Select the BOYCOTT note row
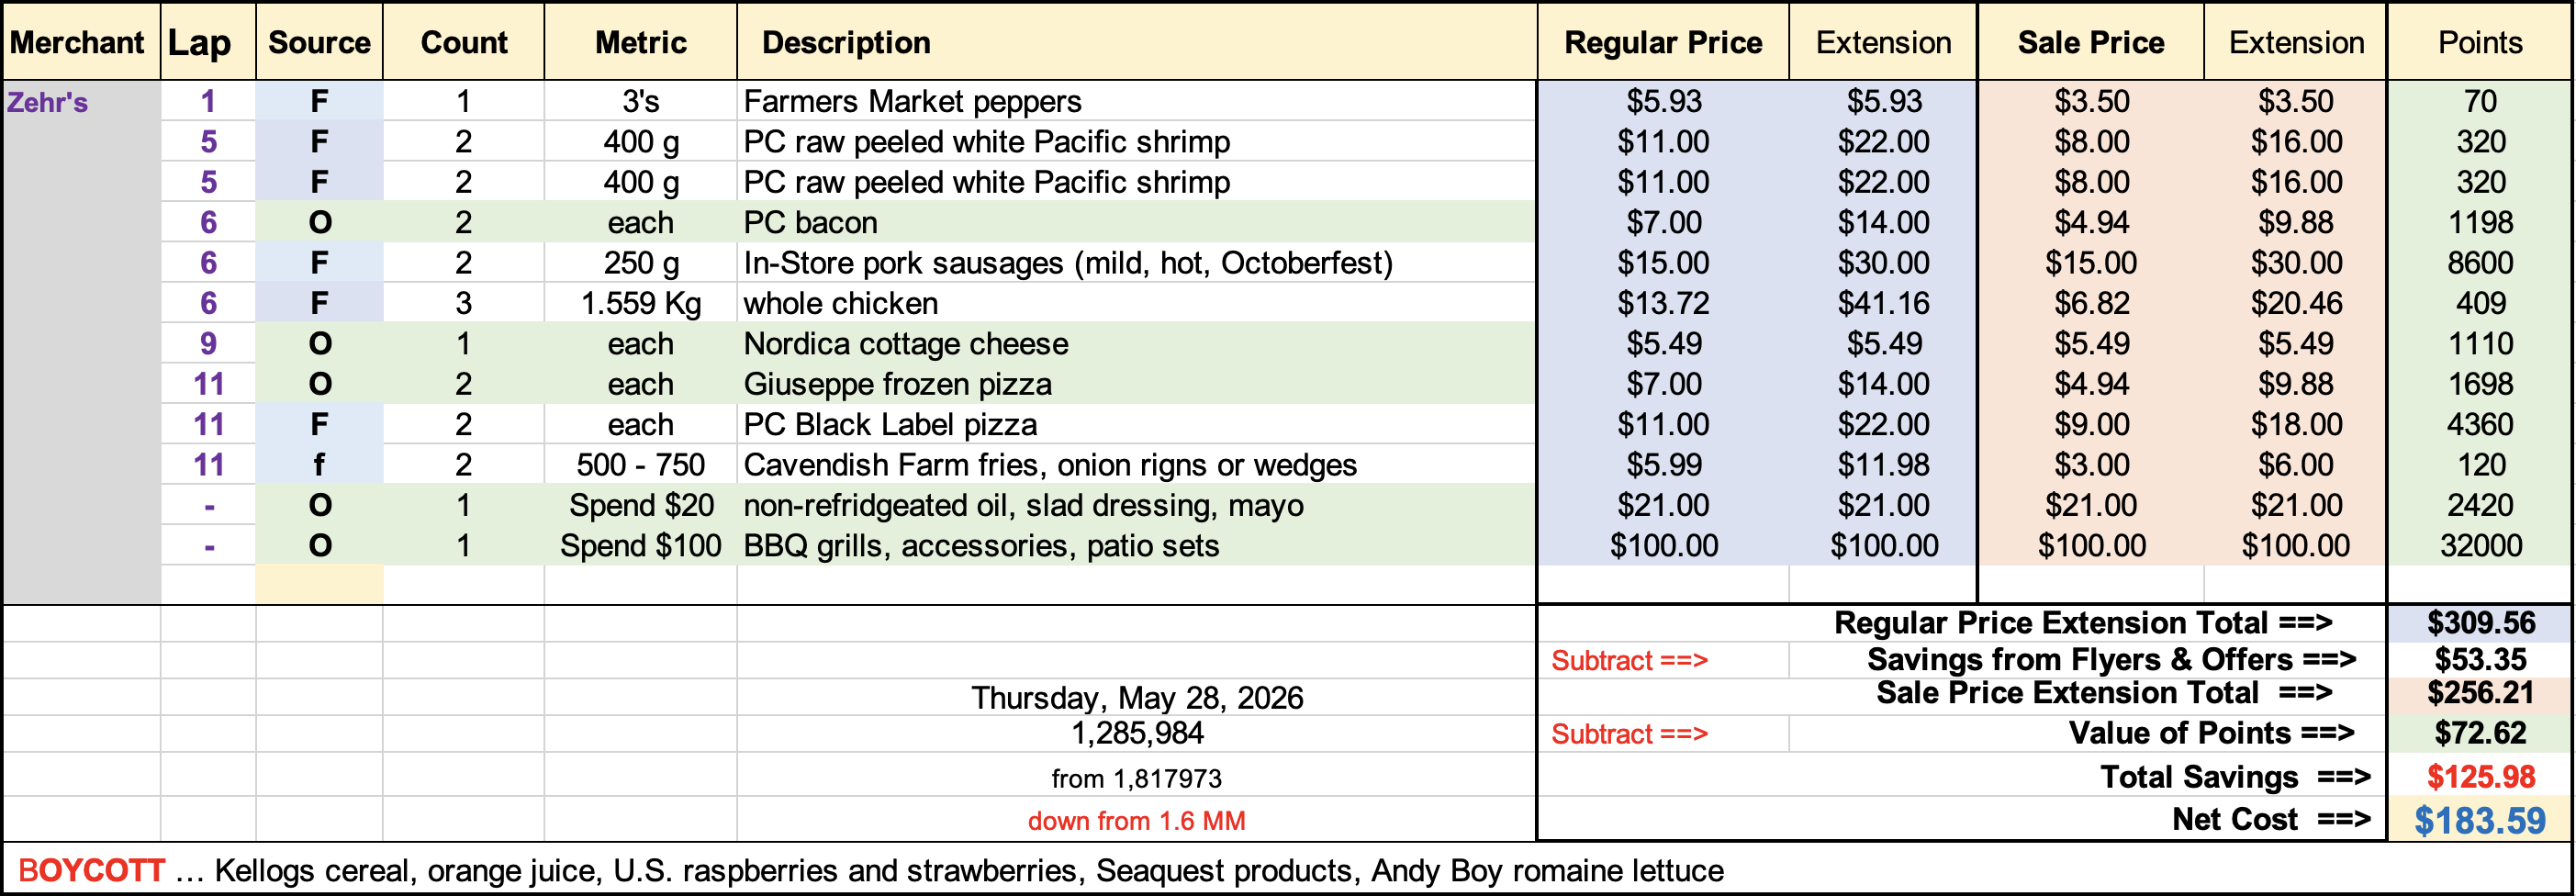 coord(1287,870)
